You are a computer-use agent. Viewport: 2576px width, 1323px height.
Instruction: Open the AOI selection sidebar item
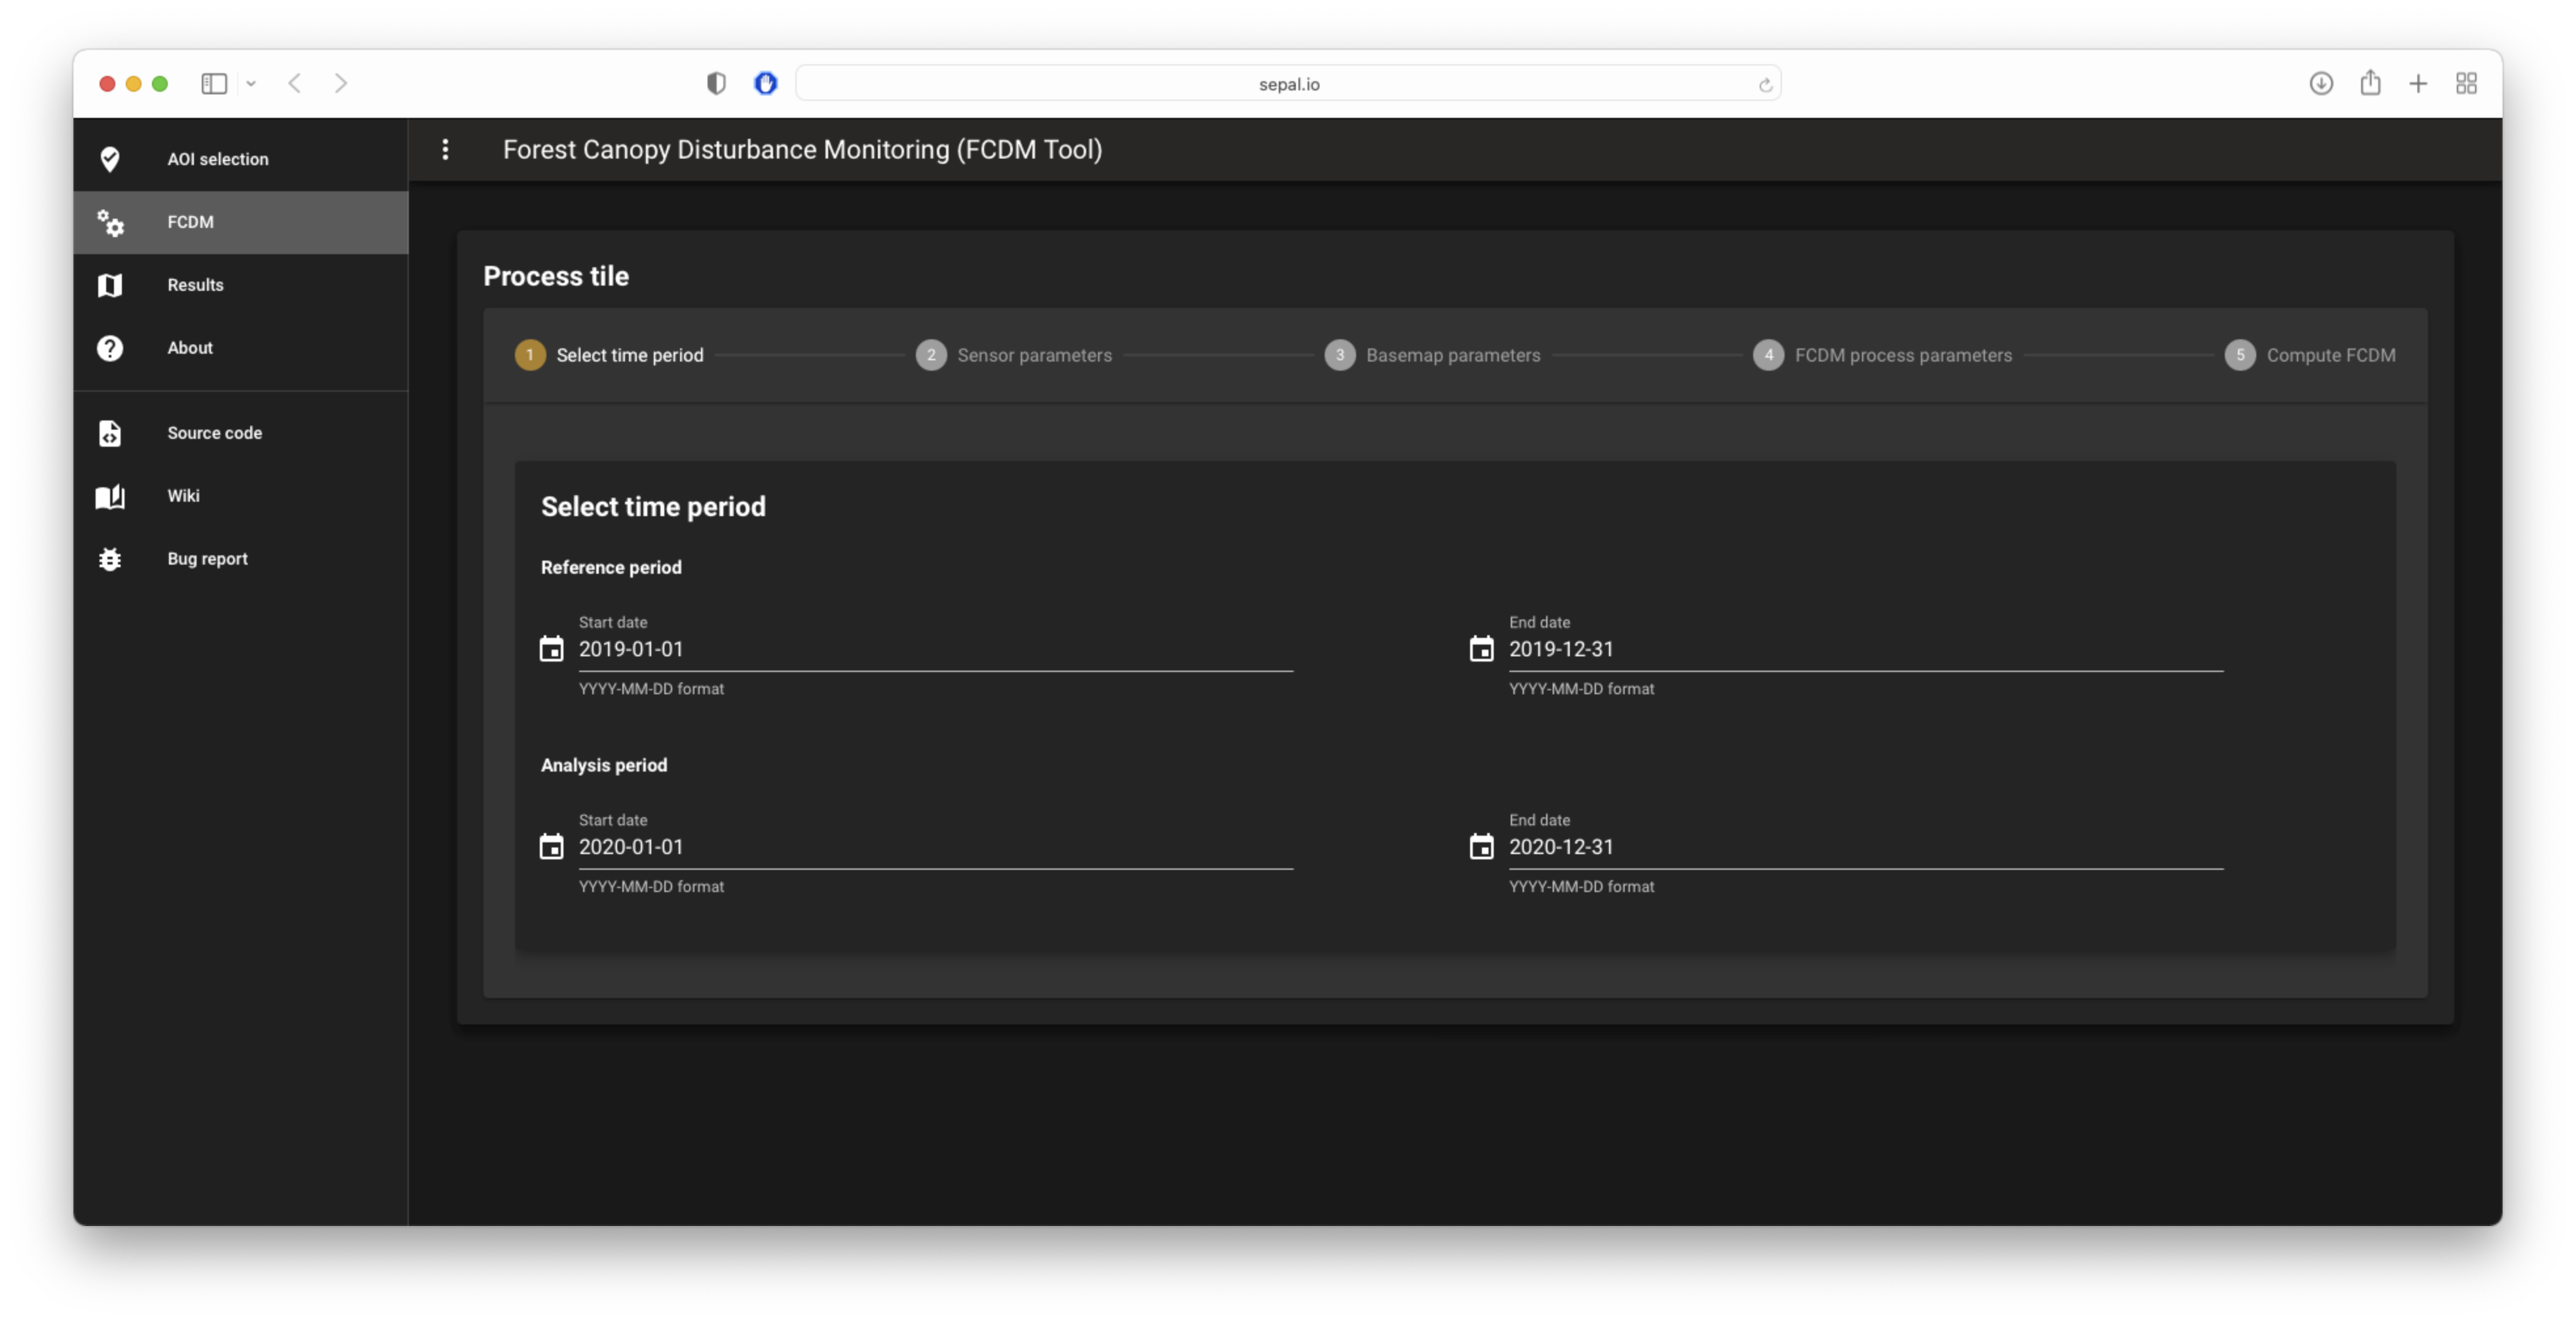click(217, 159)
